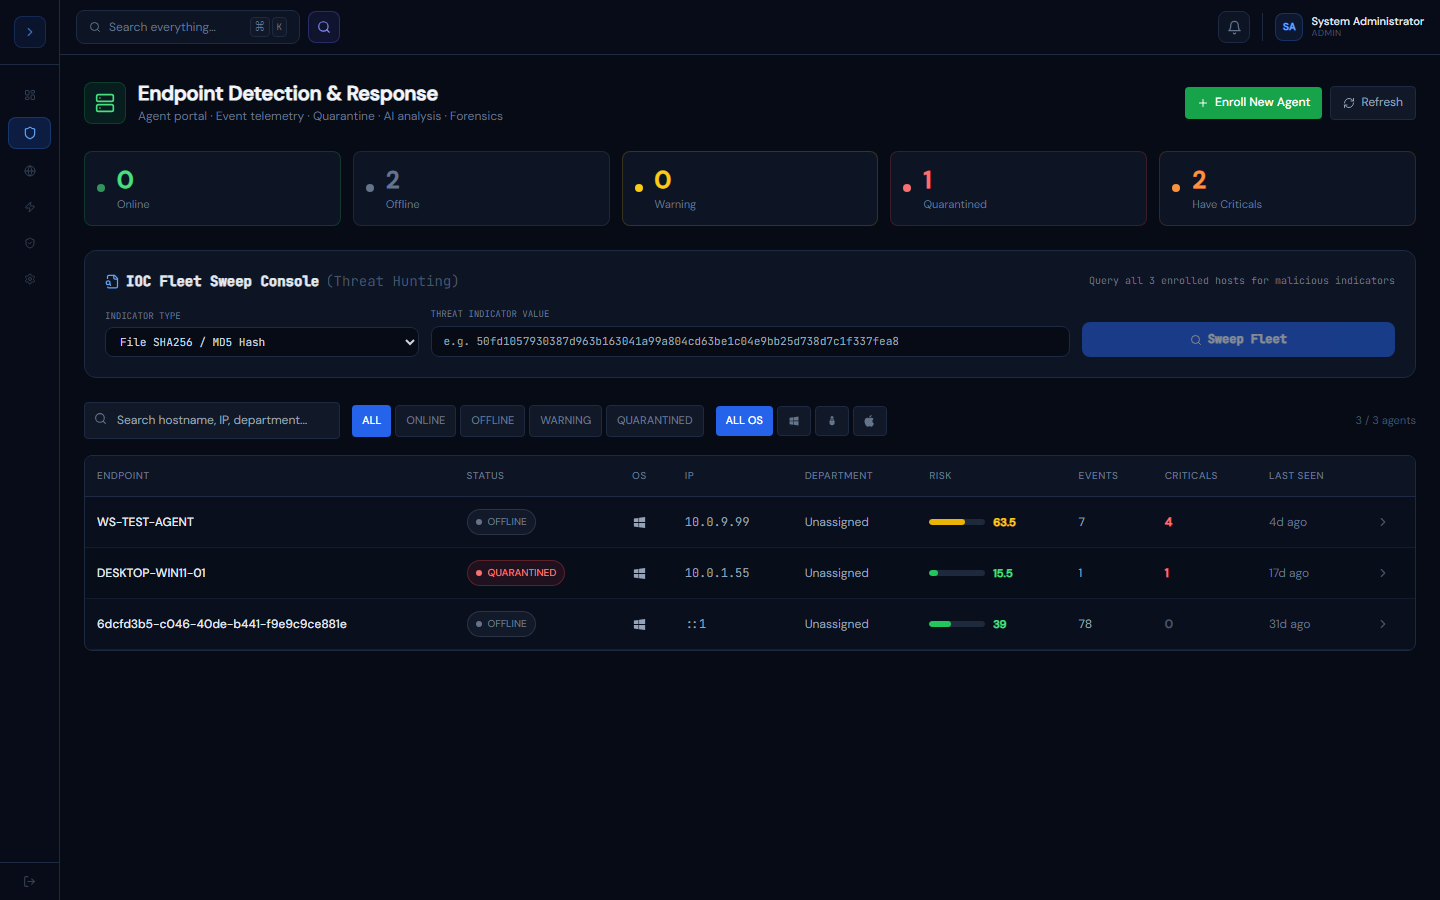Click the hostname, IP, department search box

[x=212, y=420]
